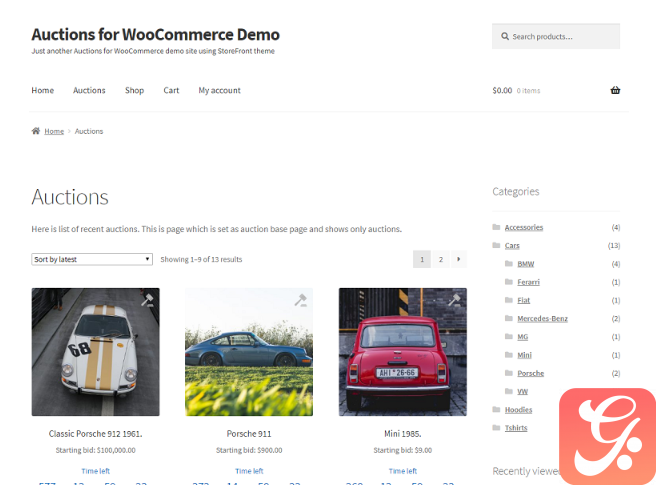656x485 pixels.
Task: Click the folder icon beside MG
Action: tap(509, 336)
